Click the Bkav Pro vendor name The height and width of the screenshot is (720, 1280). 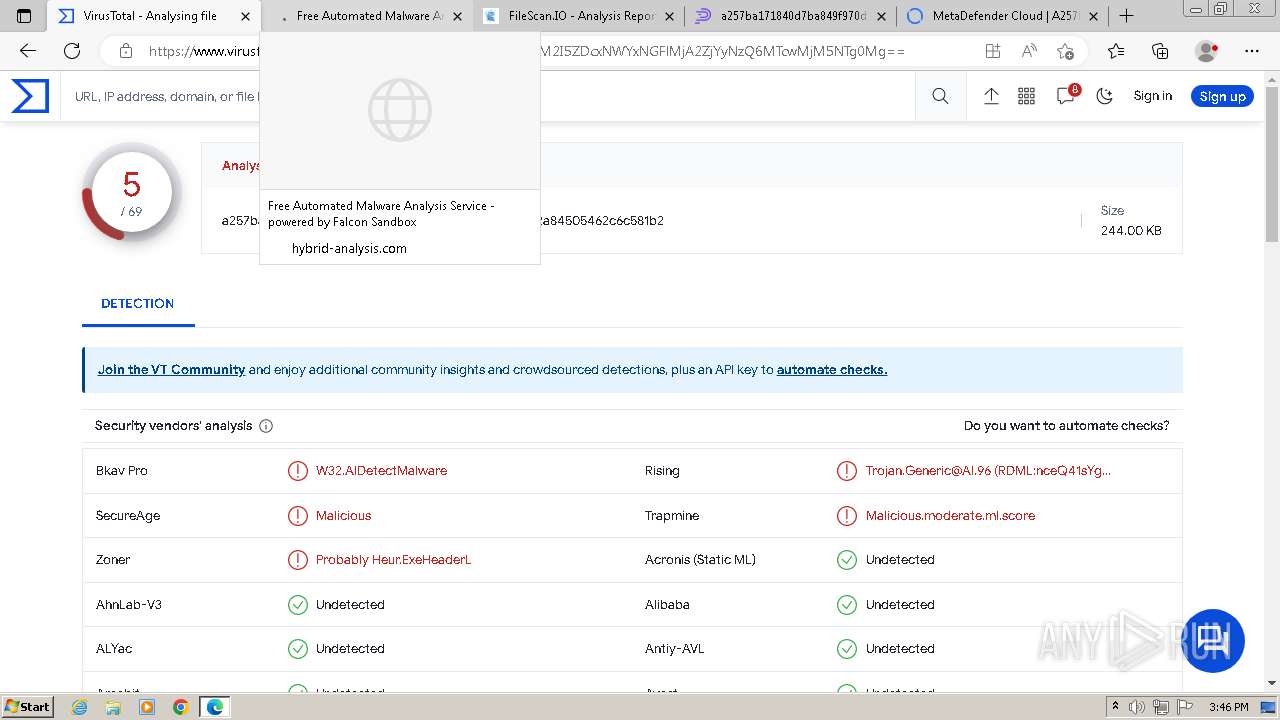point(122,470)
